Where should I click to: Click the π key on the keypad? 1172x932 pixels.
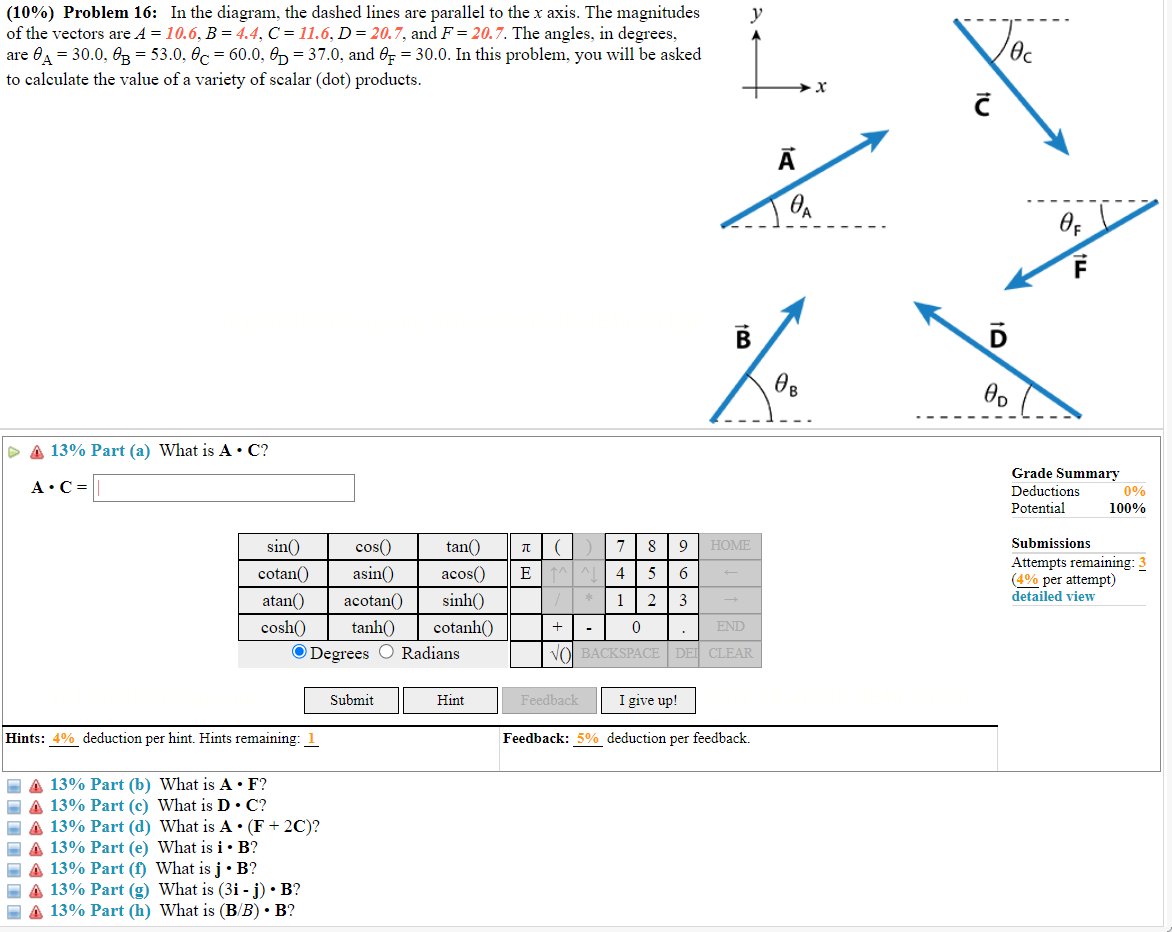(x=524, y=546)
